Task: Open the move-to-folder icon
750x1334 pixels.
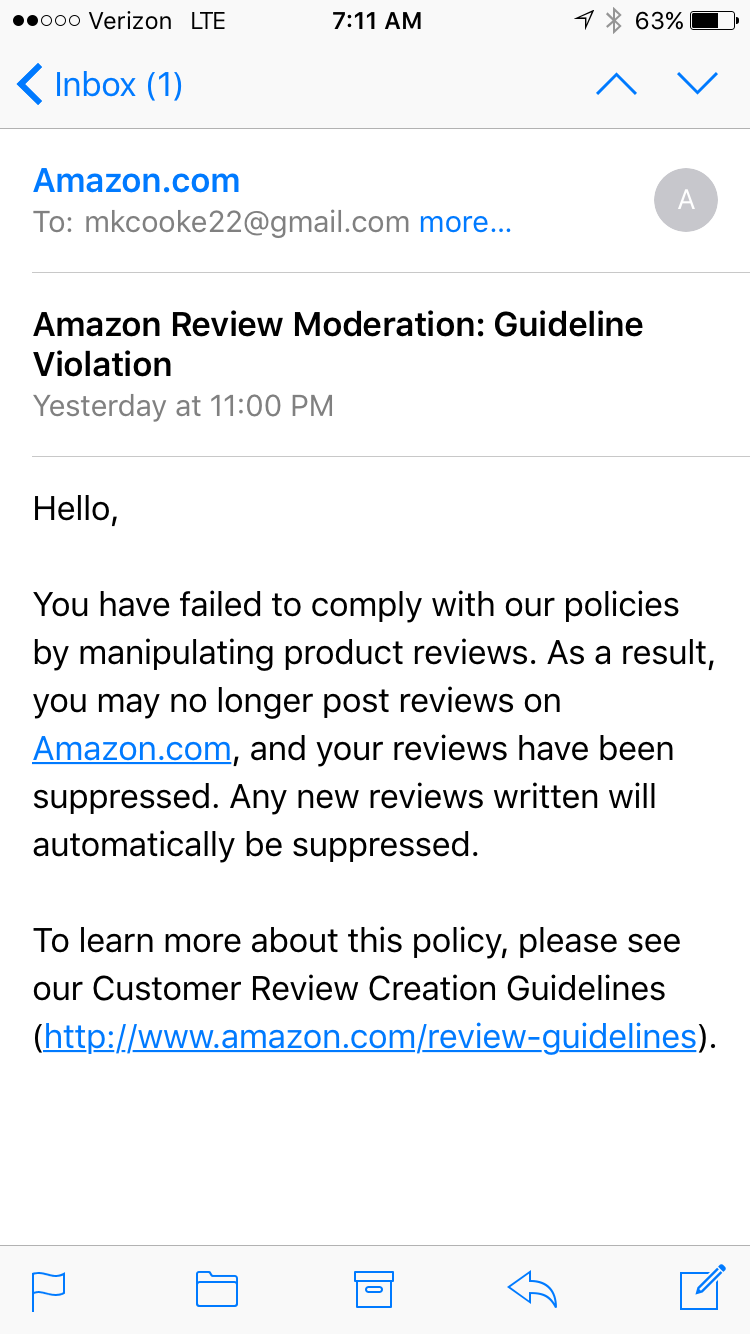Action: (216, 1288)
